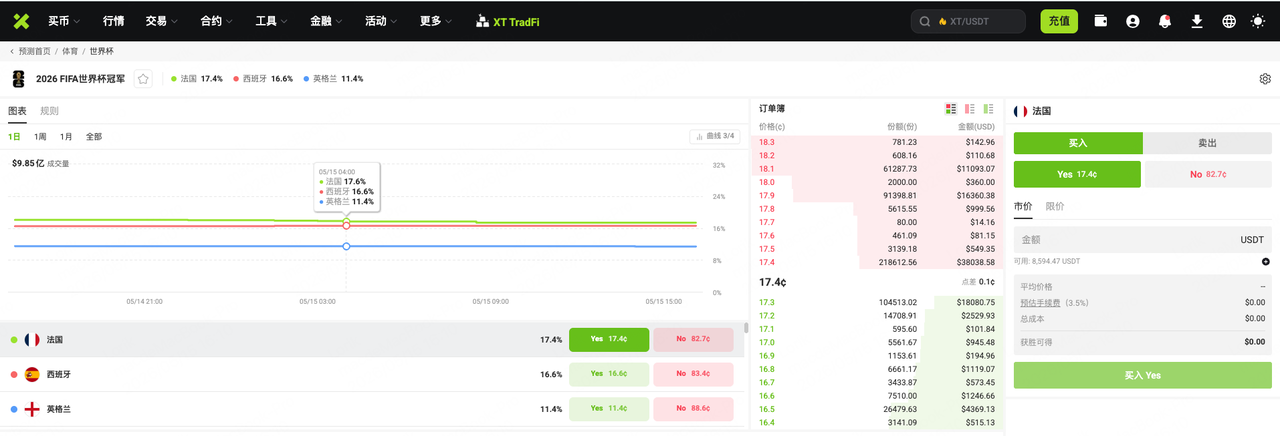This screenshot has height=436, width=1280.
Task: Go to 预测首页 in the breadcrumb
Action: click(35, 50)
